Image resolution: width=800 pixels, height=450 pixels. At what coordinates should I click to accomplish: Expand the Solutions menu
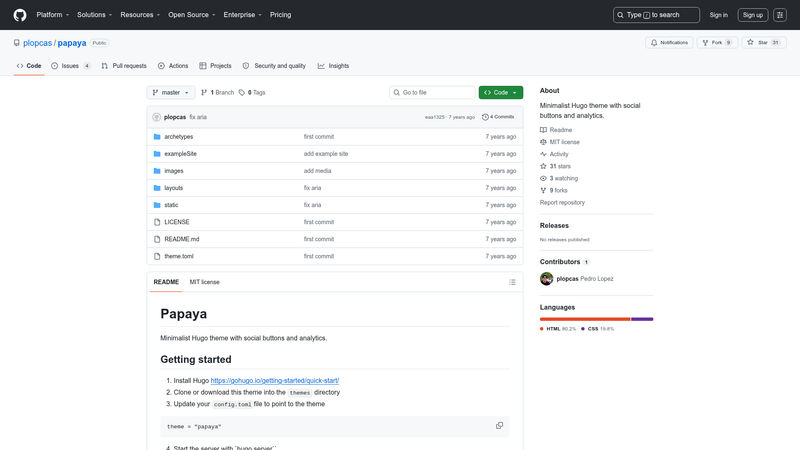(94, 15)
